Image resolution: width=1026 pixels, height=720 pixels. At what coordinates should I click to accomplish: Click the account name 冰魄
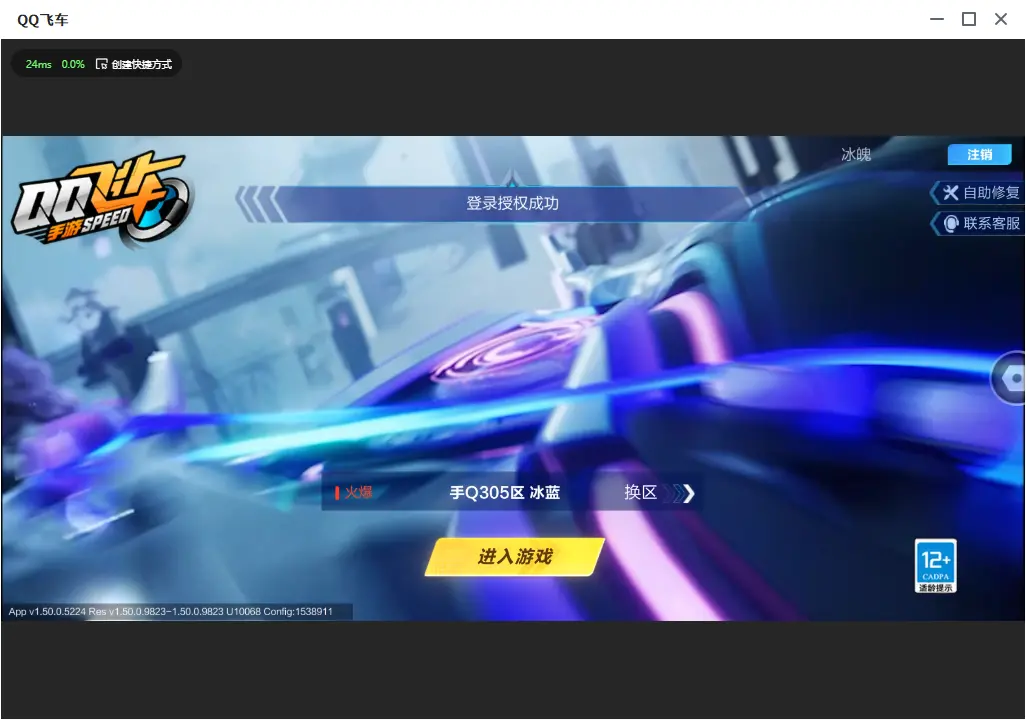[x=856, y=154]
